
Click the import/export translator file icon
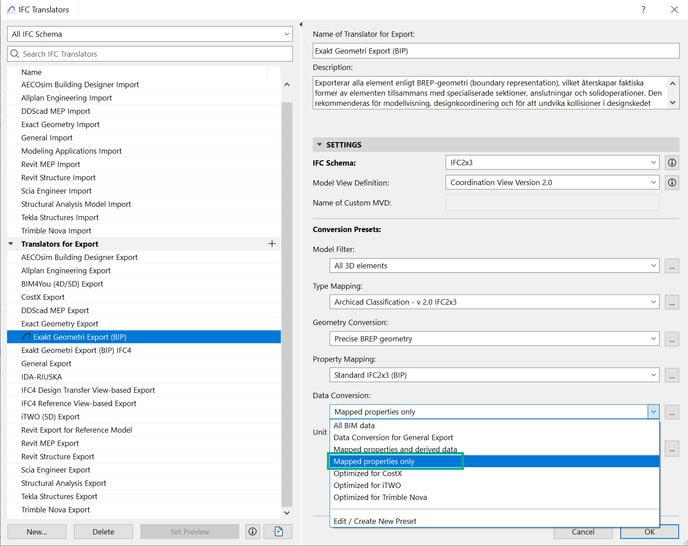click(278, 532)
